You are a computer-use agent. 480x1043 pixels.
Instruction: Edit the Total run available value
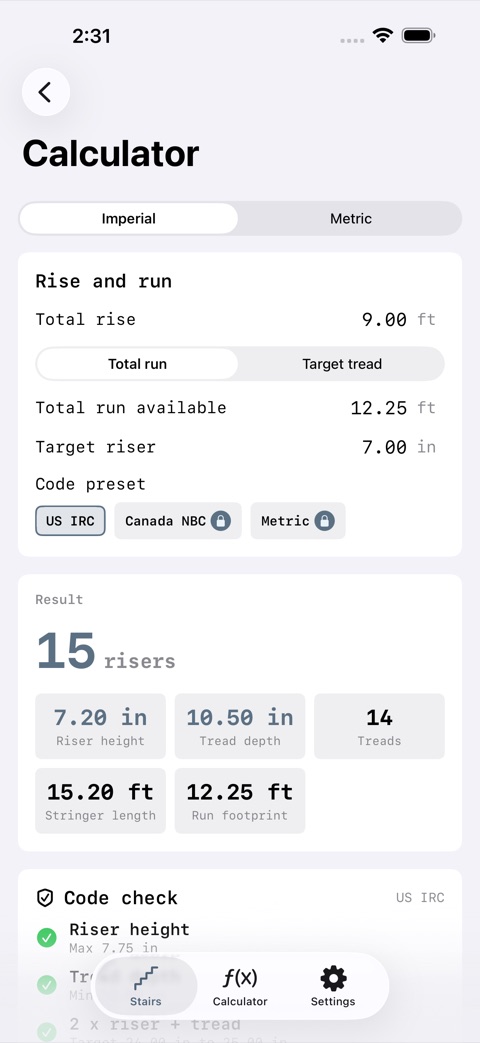(379, 408)
